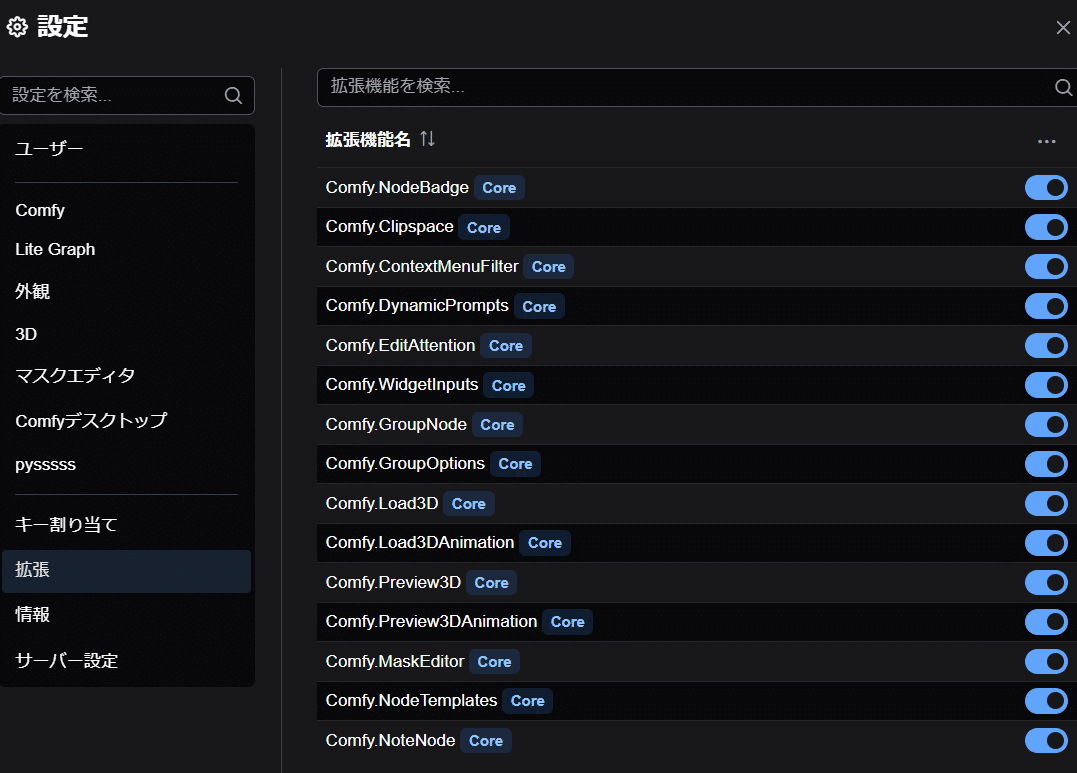Toggle Comfy.EditAttention off
Image resolution: width=1077 pixels, height=773 pixels.
tap(1046, 345)
